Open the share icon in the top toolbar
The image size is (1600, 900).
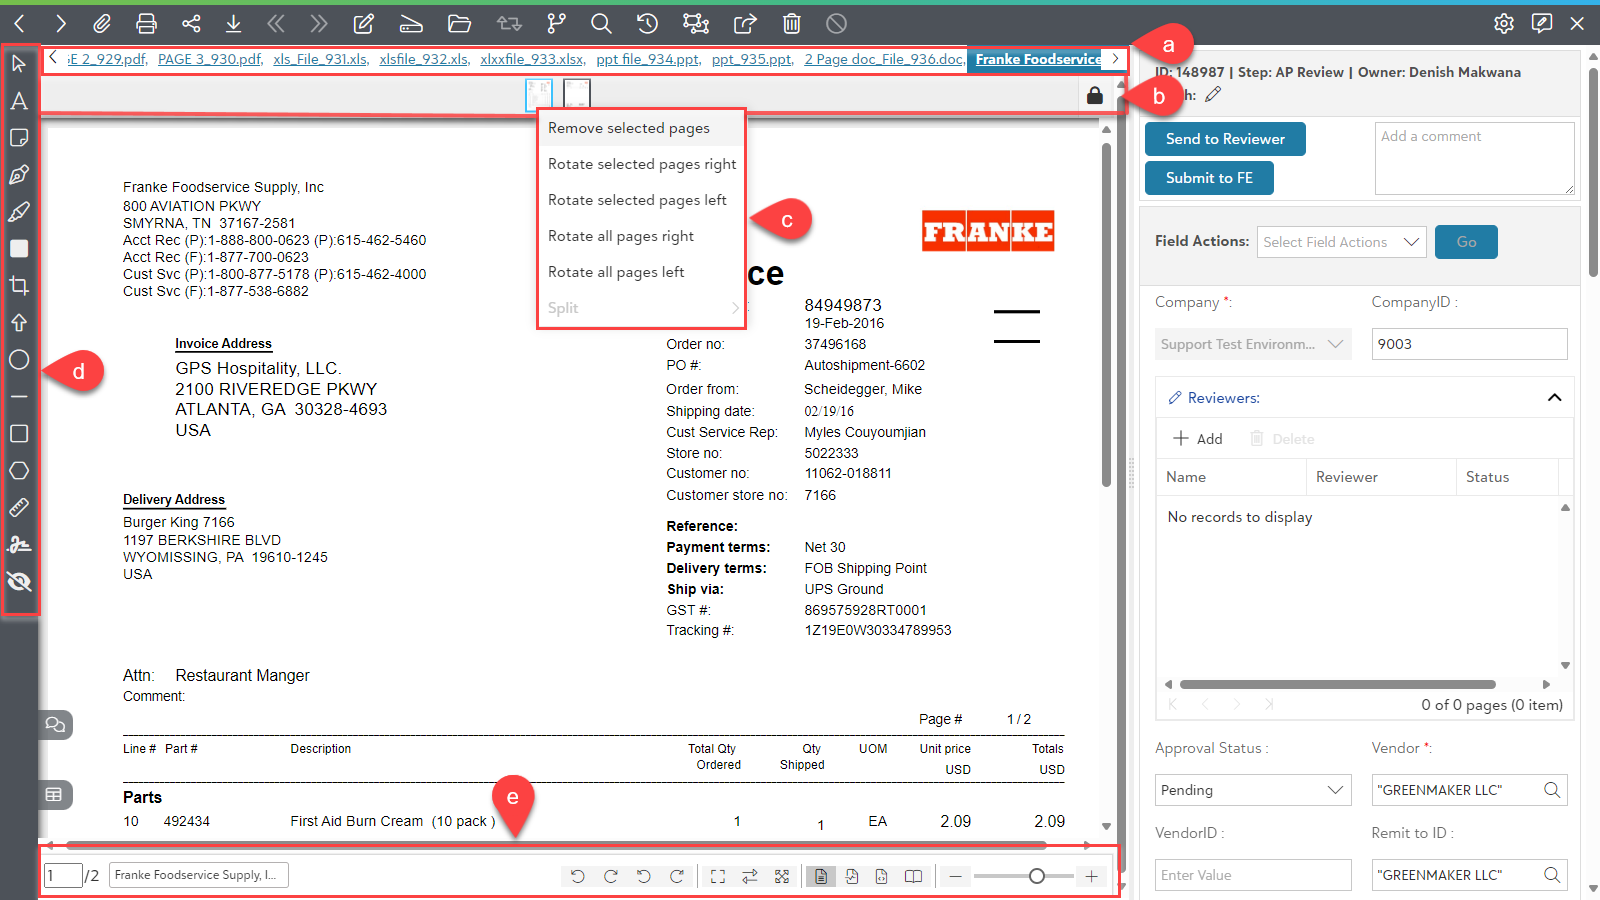tap(191, 23)
